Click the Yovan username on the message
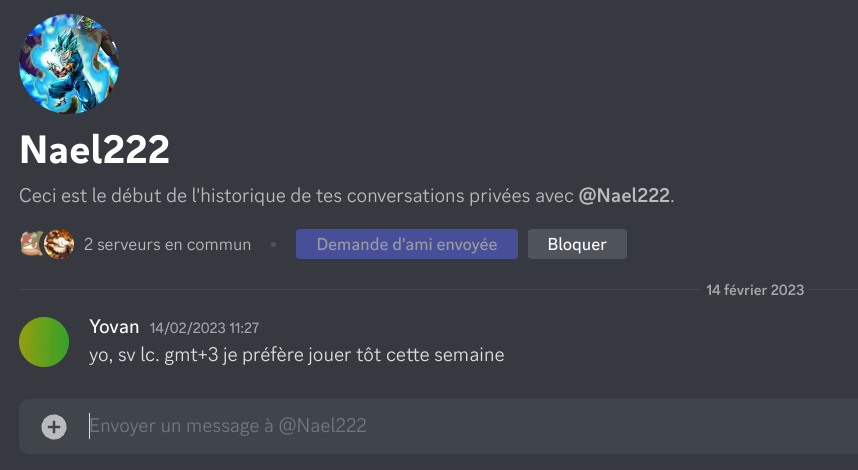 (113, 326)
